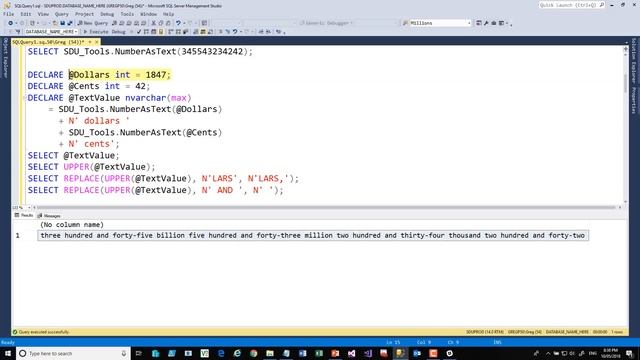Open Visual Studio purple icon on taskbar
Viewport: 640px width, 360px height.
tap(351, 353)
